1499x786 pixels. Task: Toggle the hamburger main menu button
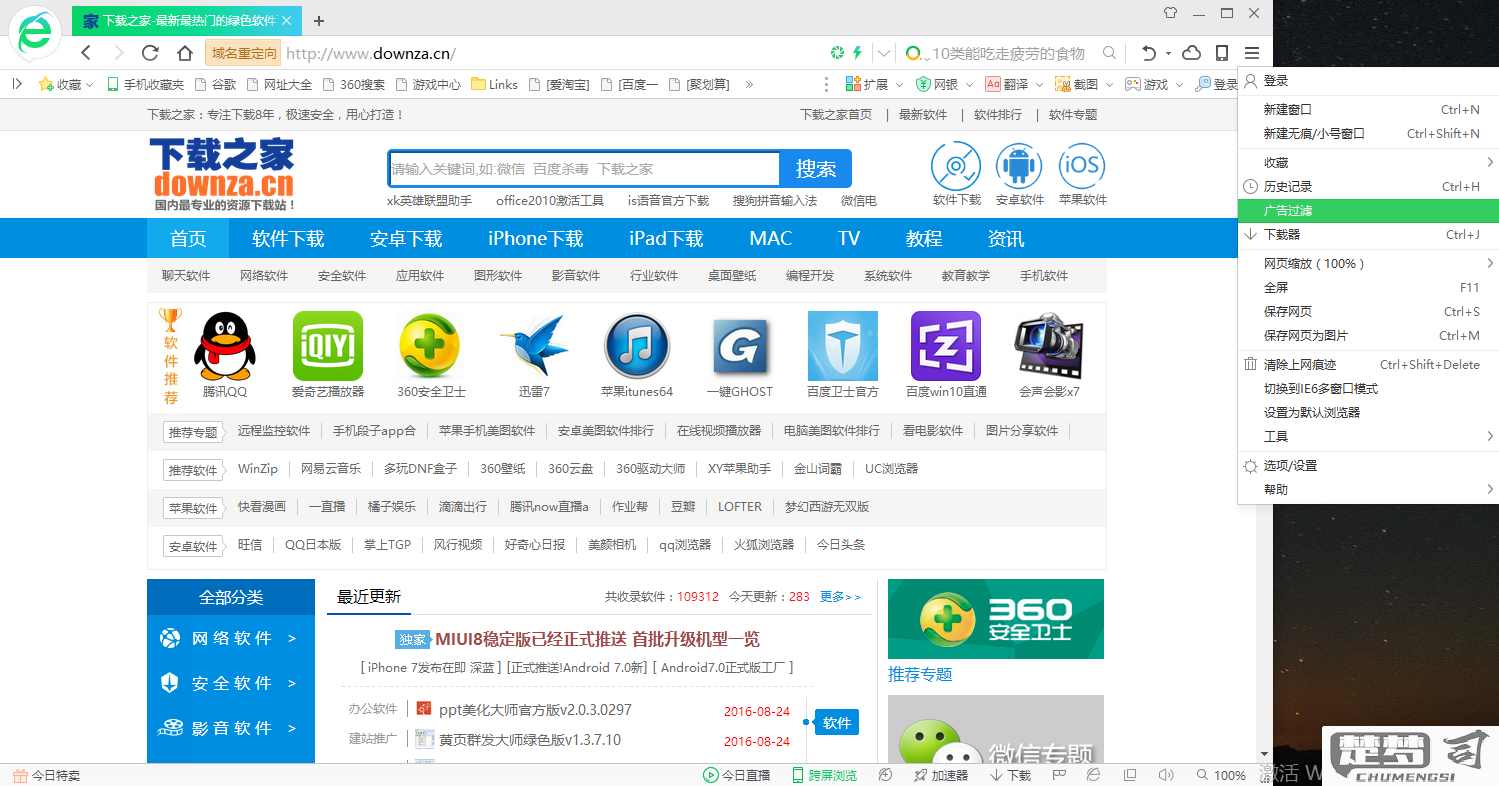1252,53
